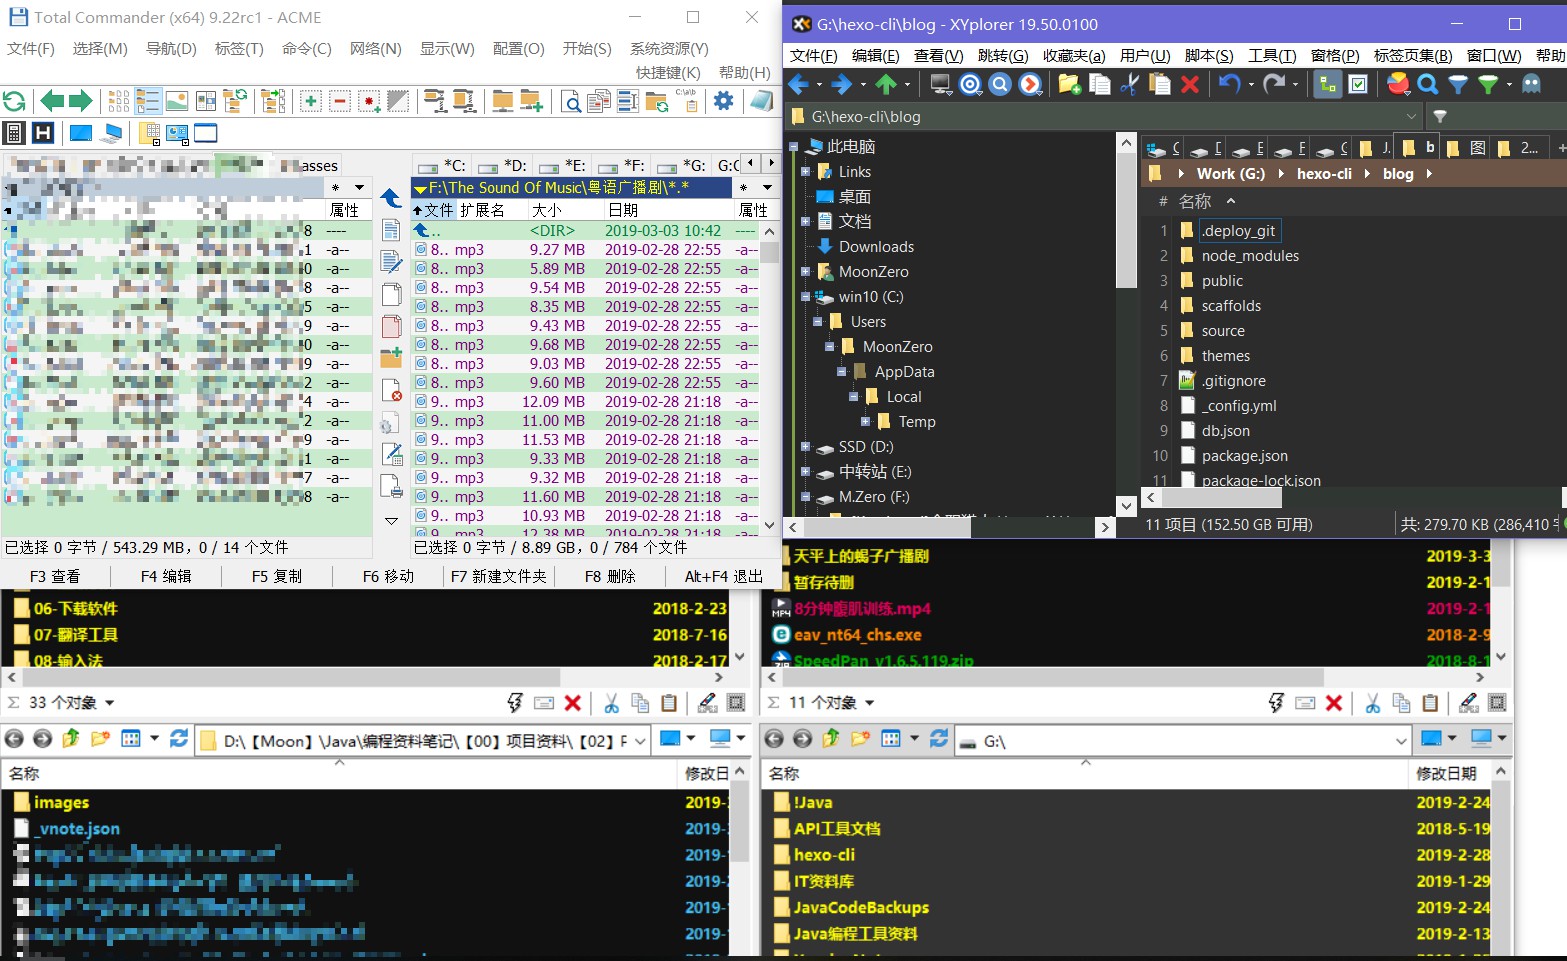
Task: Click the Work (G:) breadcrumb in XYplorer
Action: [x=1231, y=174]
